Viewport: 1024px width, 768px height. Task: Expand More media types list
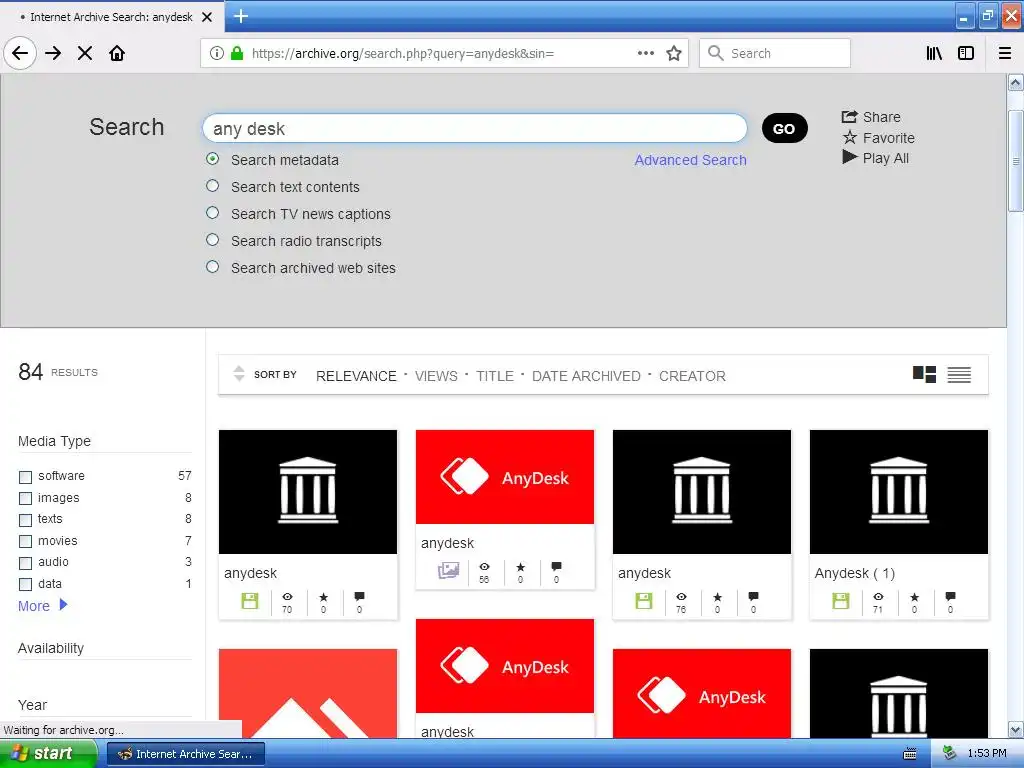42,605
